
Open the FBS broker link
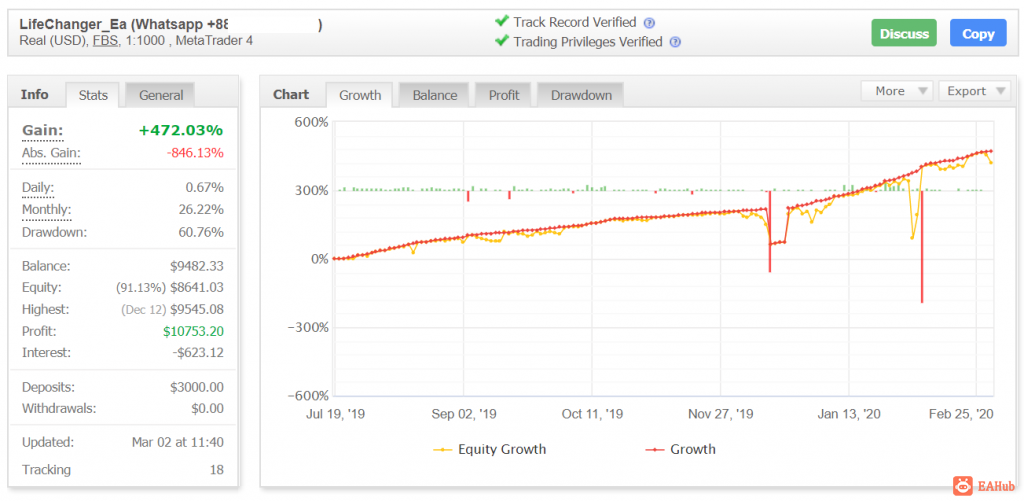pyautogui.click(x=106, y=40)
